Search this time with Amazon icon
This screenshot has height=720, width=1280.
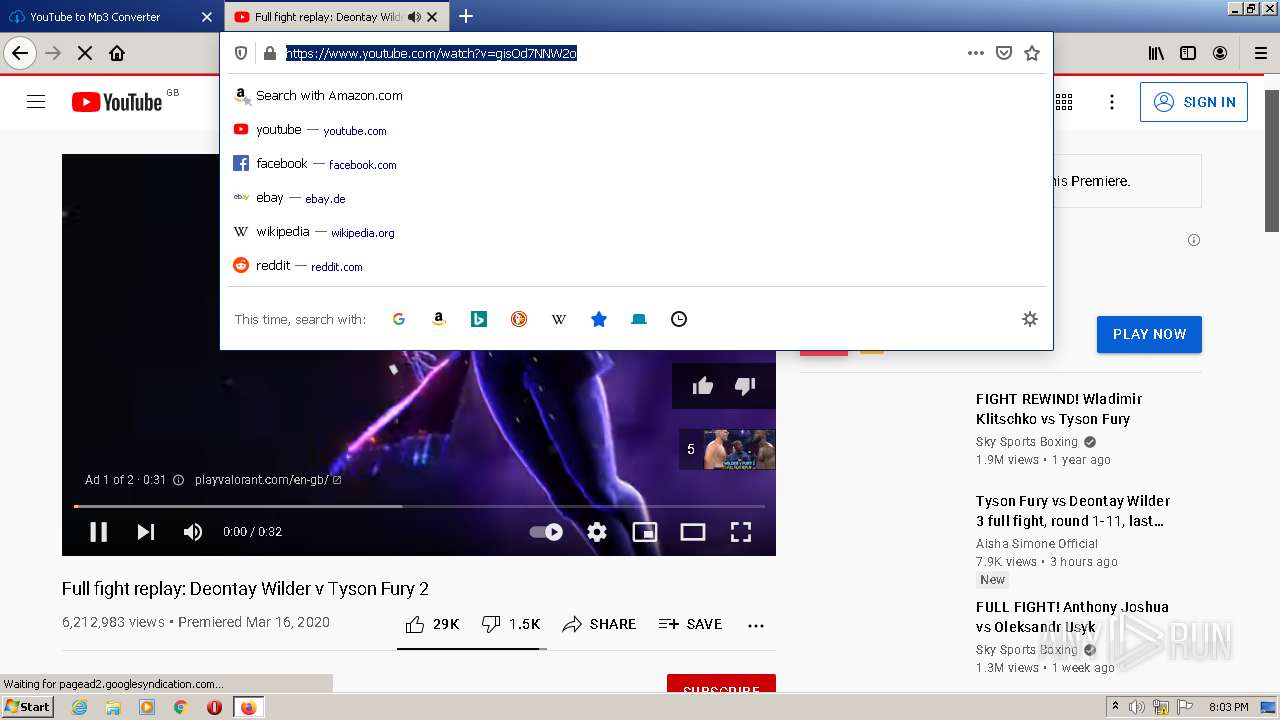438,319
